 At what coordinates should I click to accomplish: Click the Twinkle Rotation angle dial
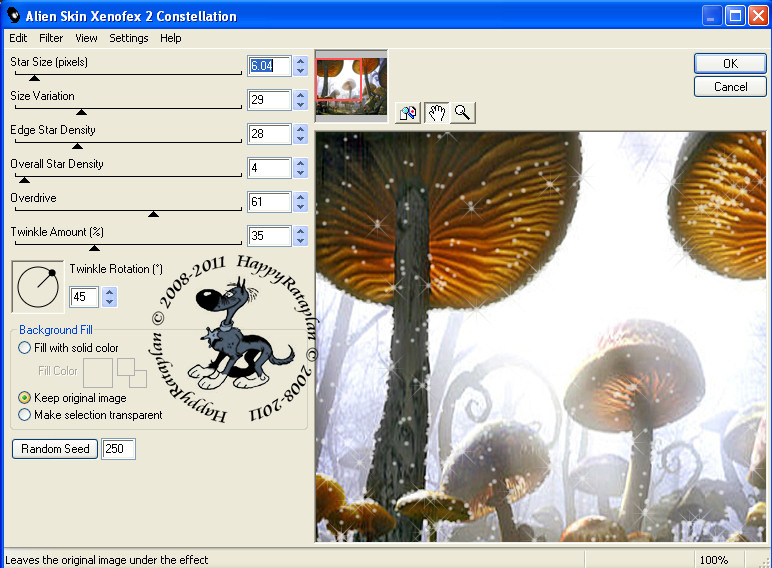pyautogui.click(x=38, y=287)
